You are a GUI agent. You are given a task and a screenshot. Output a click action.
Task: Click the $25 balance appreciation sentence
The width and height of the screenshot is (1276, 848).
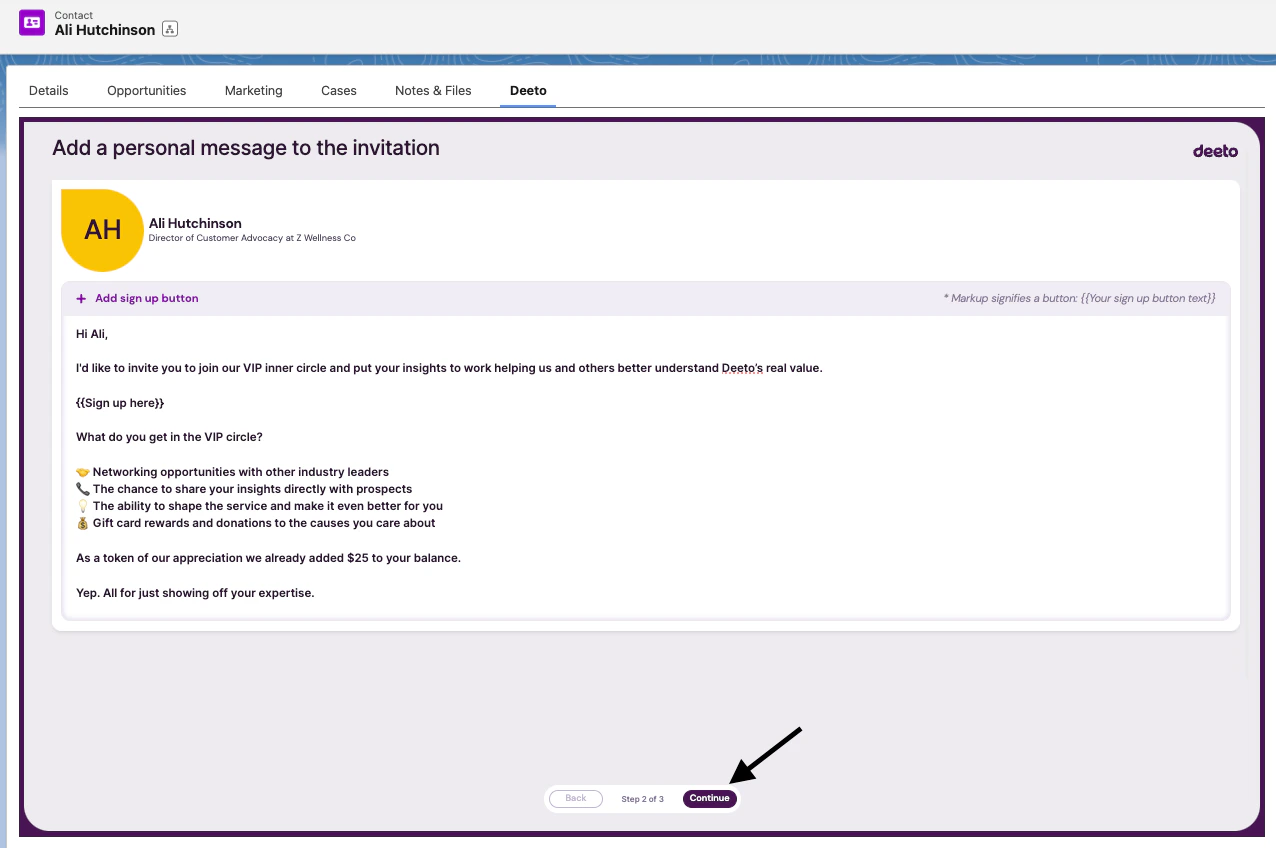click(268, 558)
